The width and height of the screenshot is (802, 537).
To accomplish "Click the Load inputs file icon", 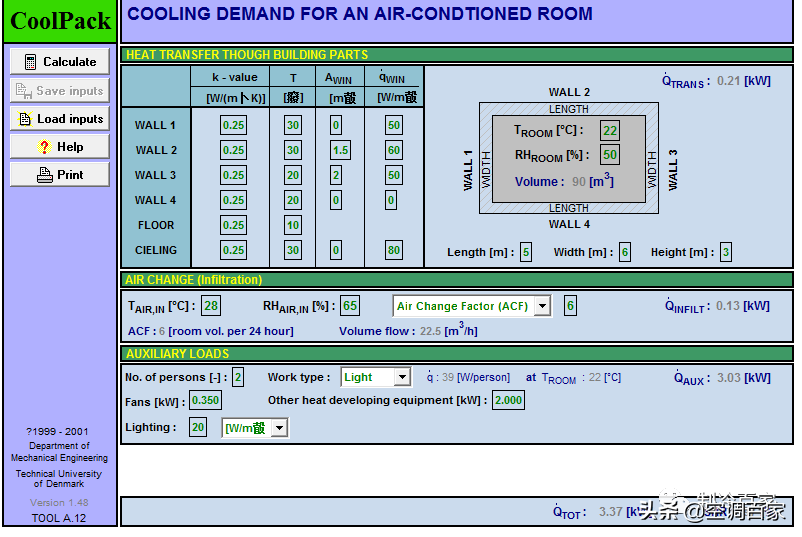I will pos(25,119).
